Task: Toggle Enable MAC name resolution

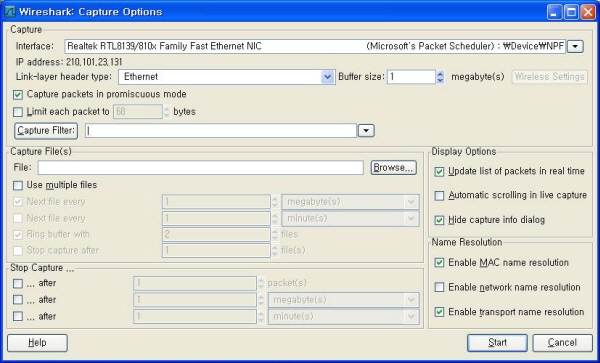Action: [439, 263]
